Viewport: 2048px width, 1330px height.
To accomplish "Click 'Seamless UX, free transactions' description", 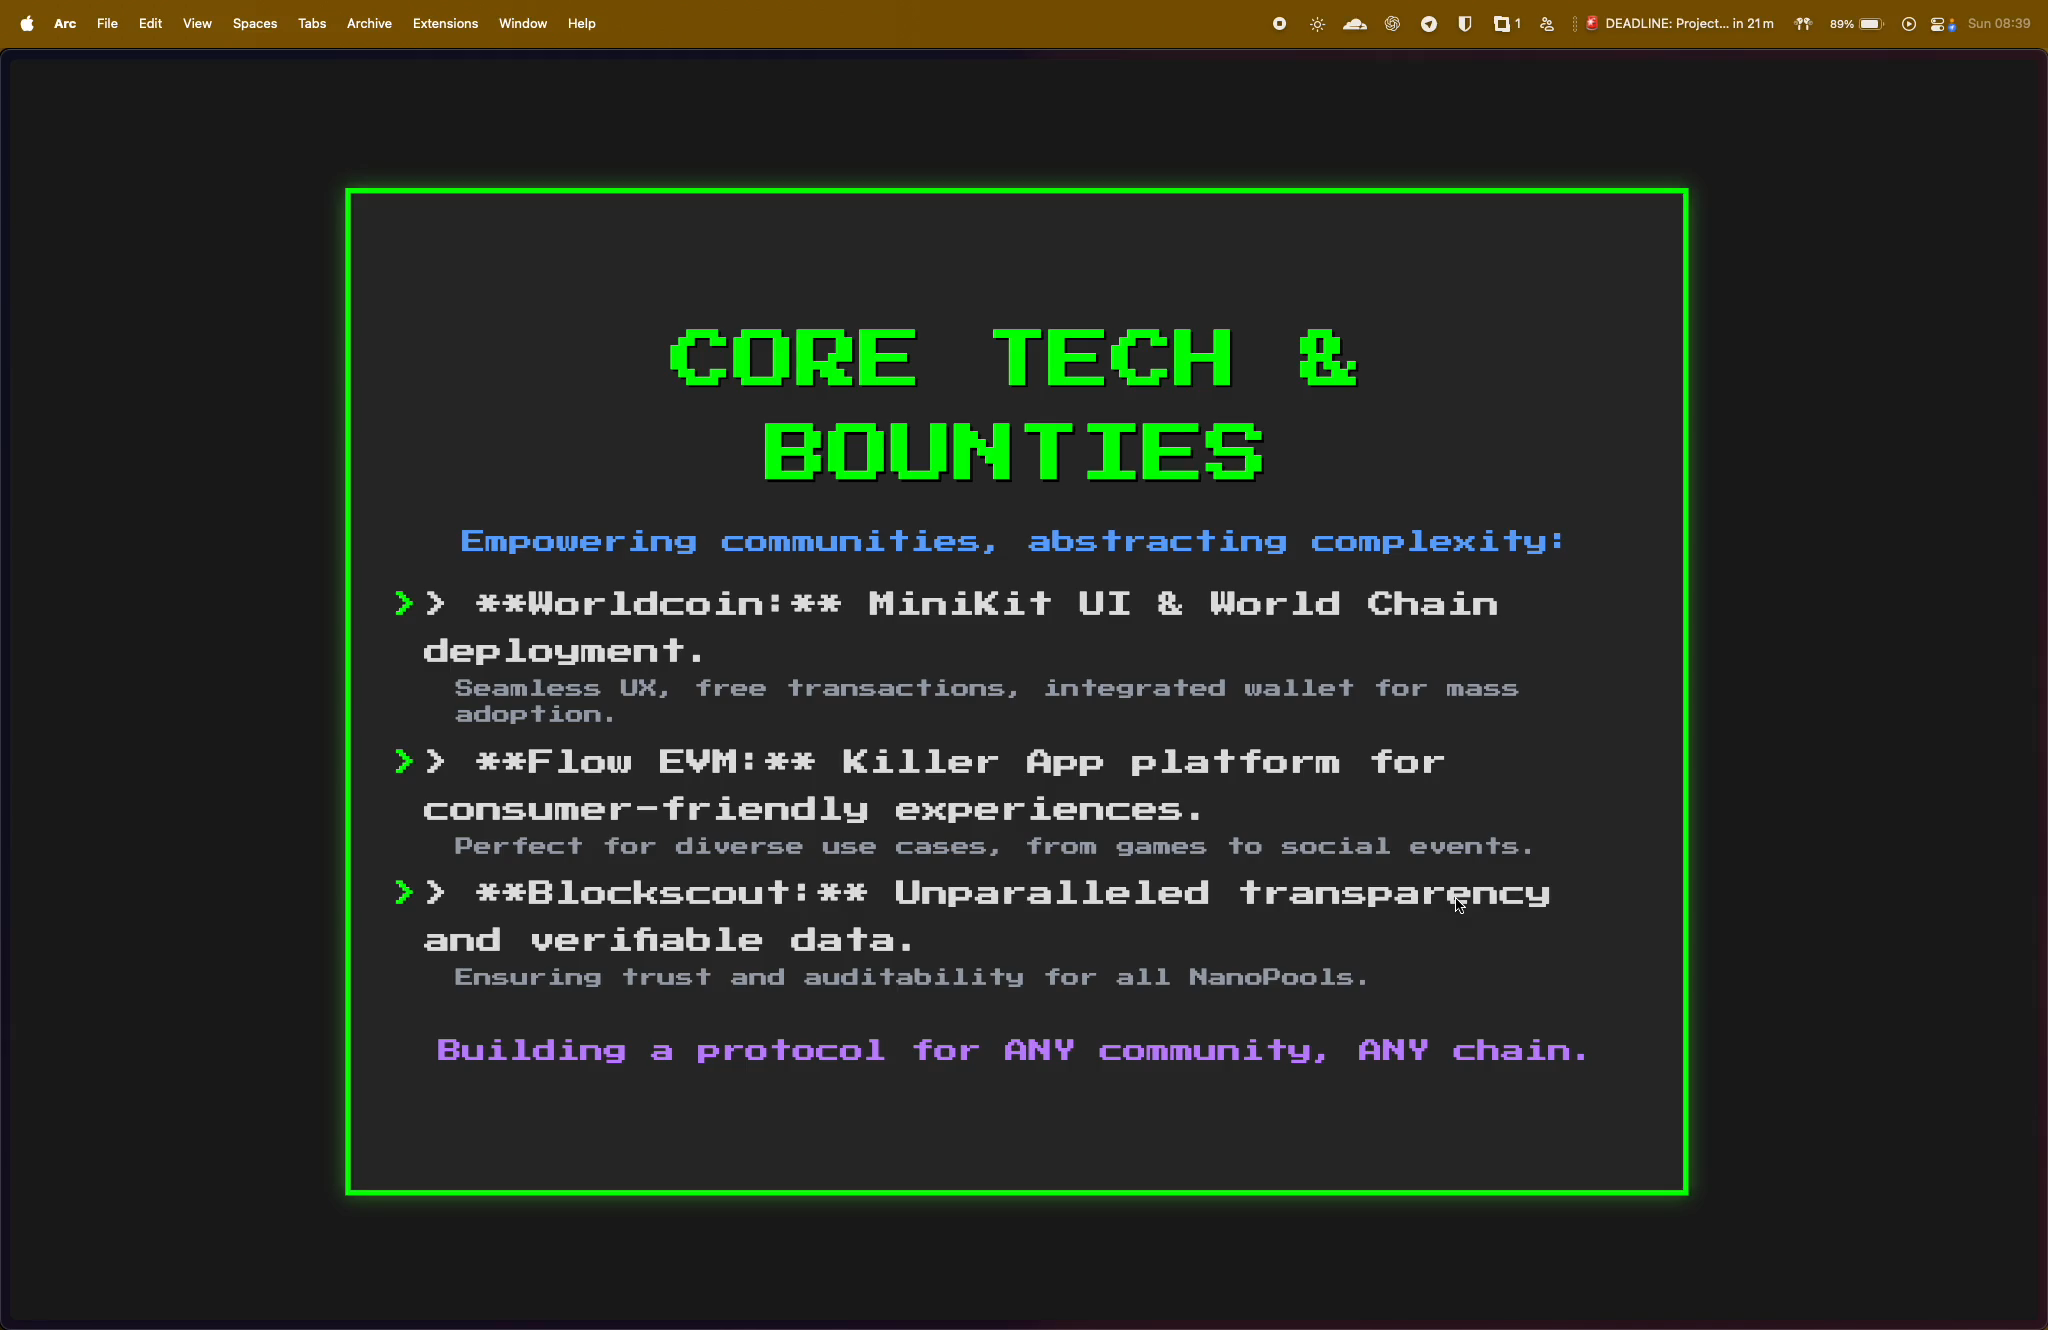I will coord(986,701).
